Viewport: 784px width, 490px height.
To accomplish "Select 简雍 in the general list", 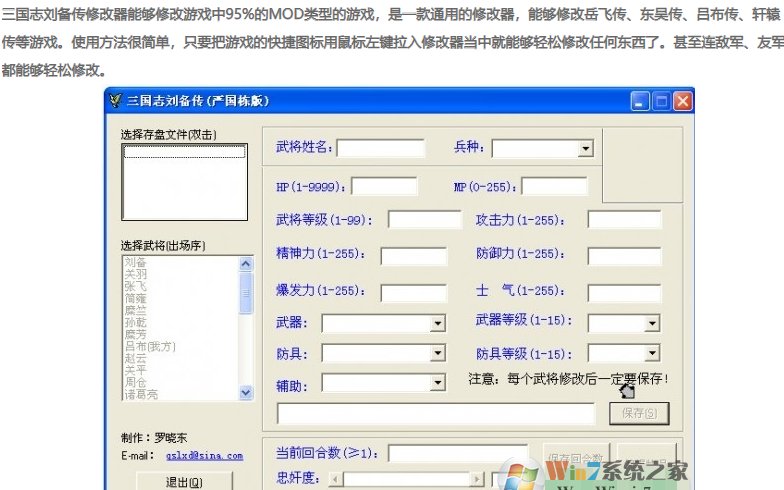I will tap(136, 298).
